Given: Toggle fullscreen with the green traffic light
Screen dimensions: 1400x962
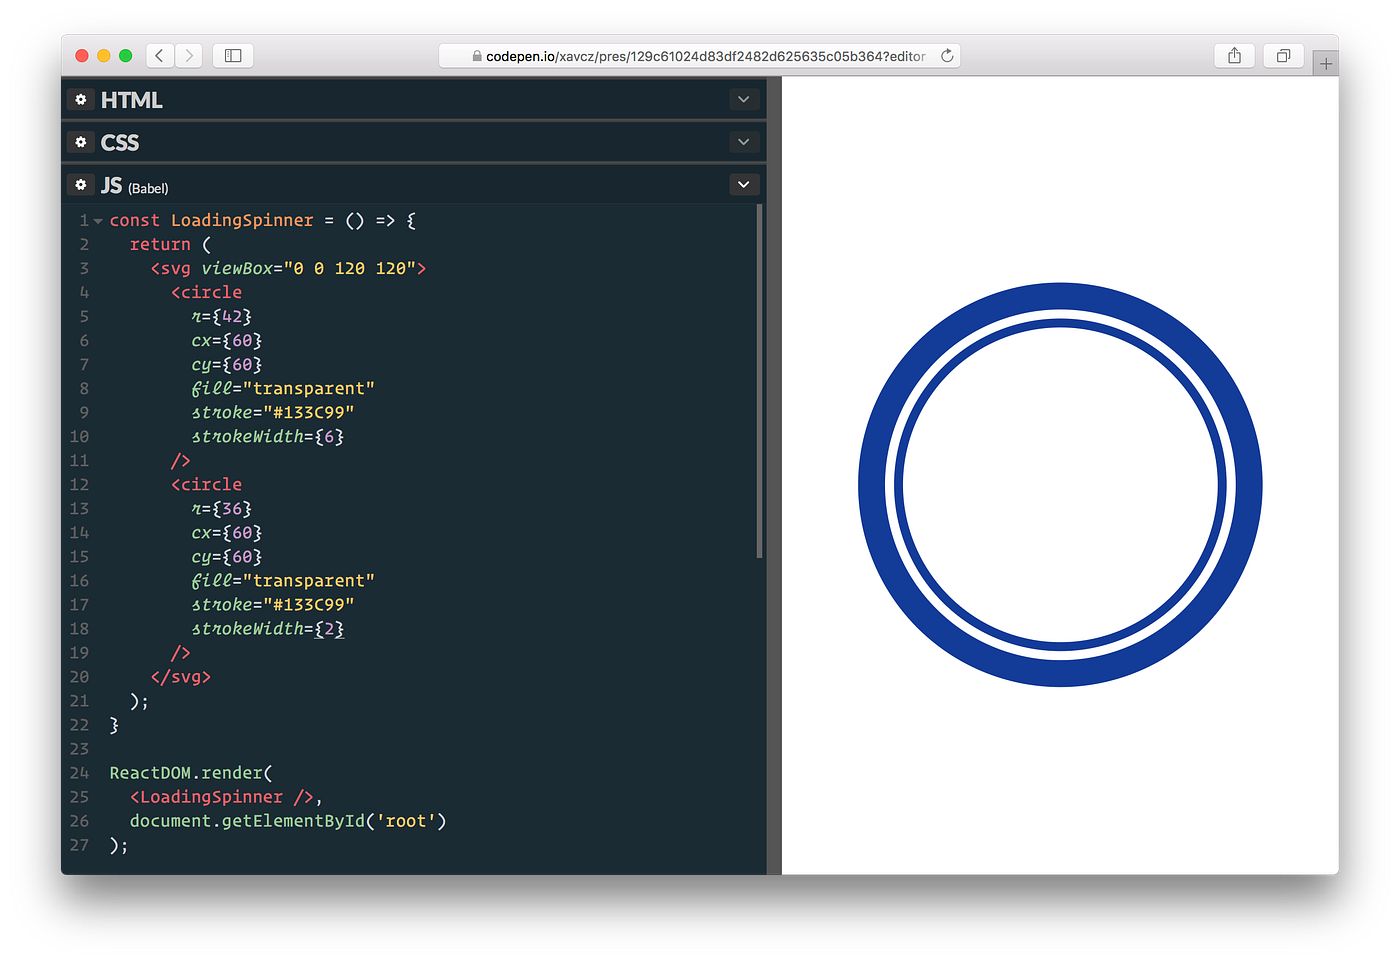Looking at the screenshot, I should coord(125,55).
